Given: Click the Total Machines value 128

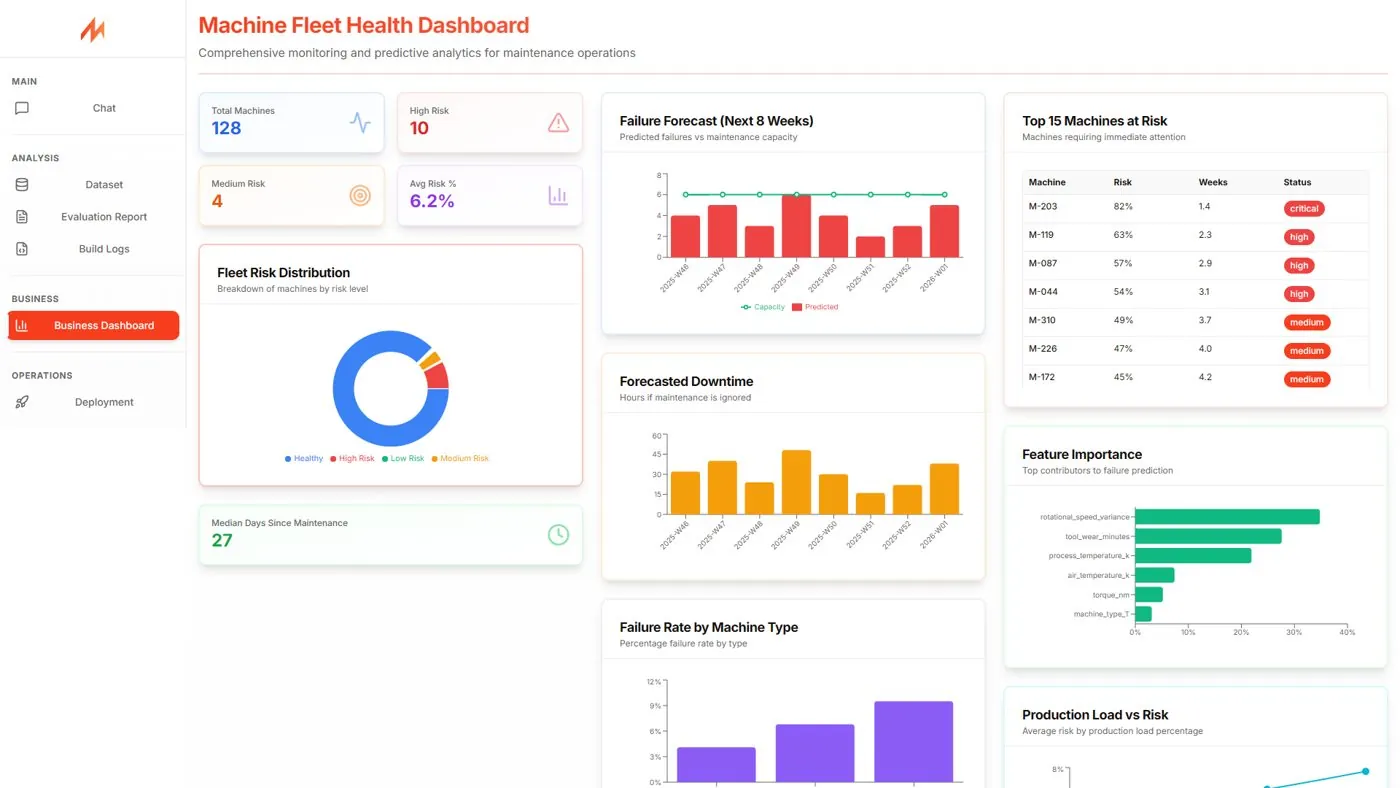Looking at the screenshot, I should pyautogui.click(x=226, y=128).
